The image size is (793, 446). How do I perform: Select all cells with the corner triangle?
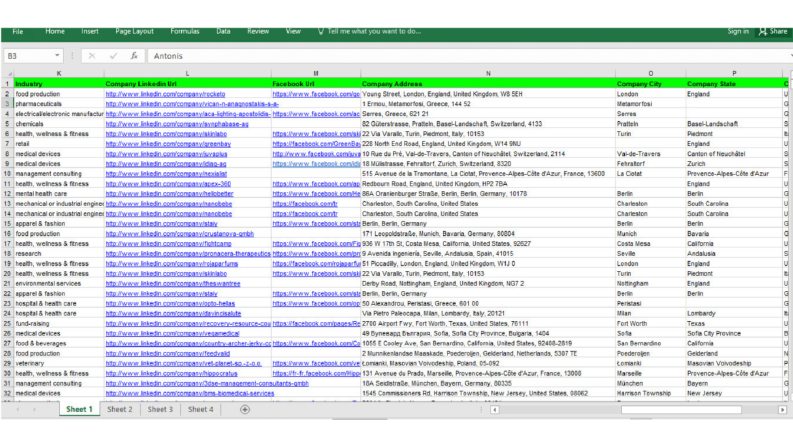[8, 74]
